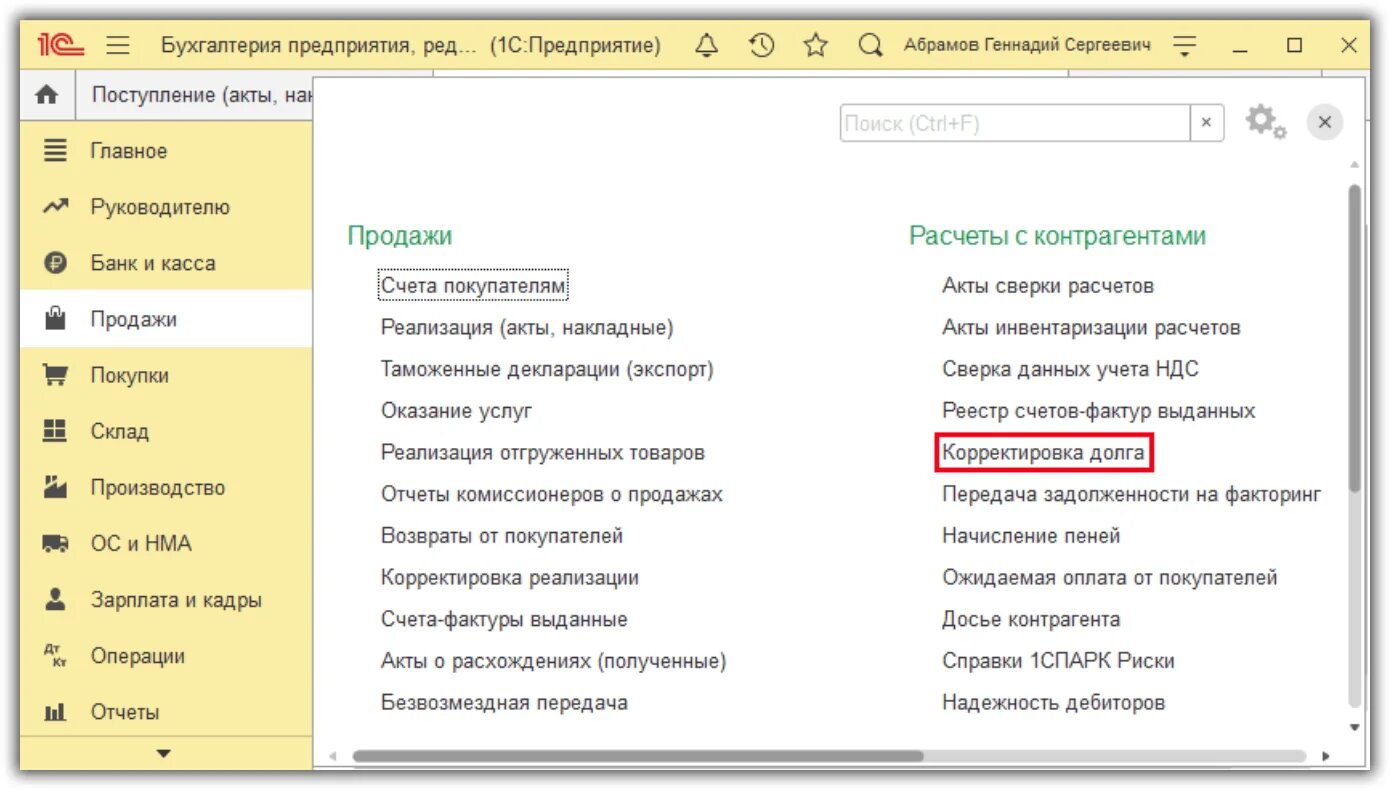Open Возвраты от покупателей
Viewport: 1390px width, 790px height.
tap(502, 536)
